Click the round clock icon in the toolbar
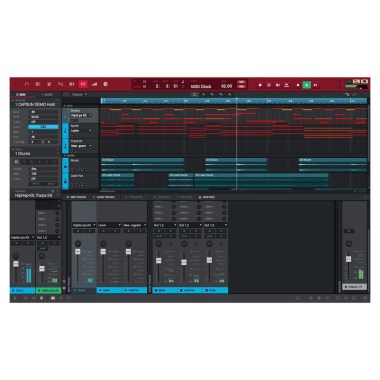380x380 pixels. pos(105,84)
